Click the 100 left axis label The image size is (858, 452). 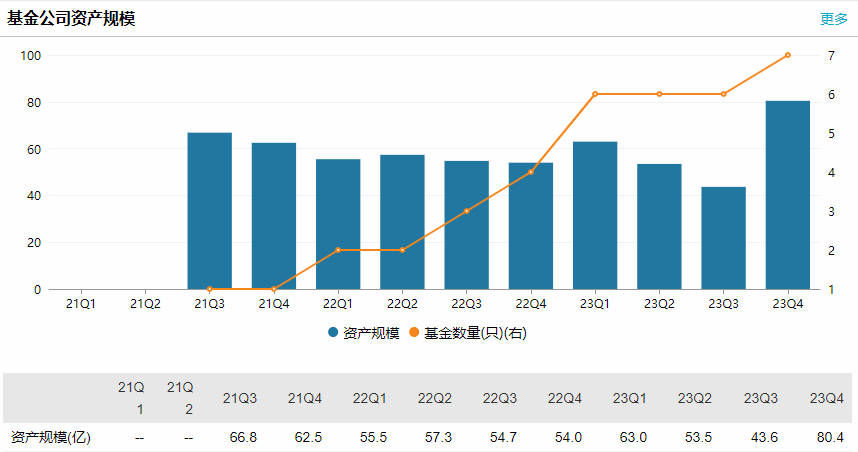(x=31, y=55)
